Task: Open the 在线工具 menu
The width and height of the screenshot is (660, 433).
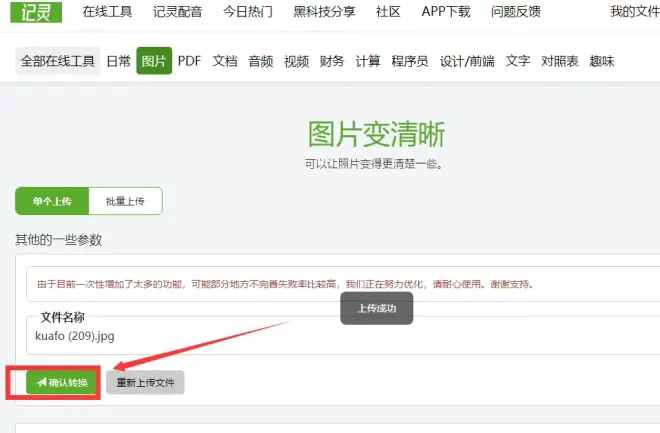Action: click(107, 12)
